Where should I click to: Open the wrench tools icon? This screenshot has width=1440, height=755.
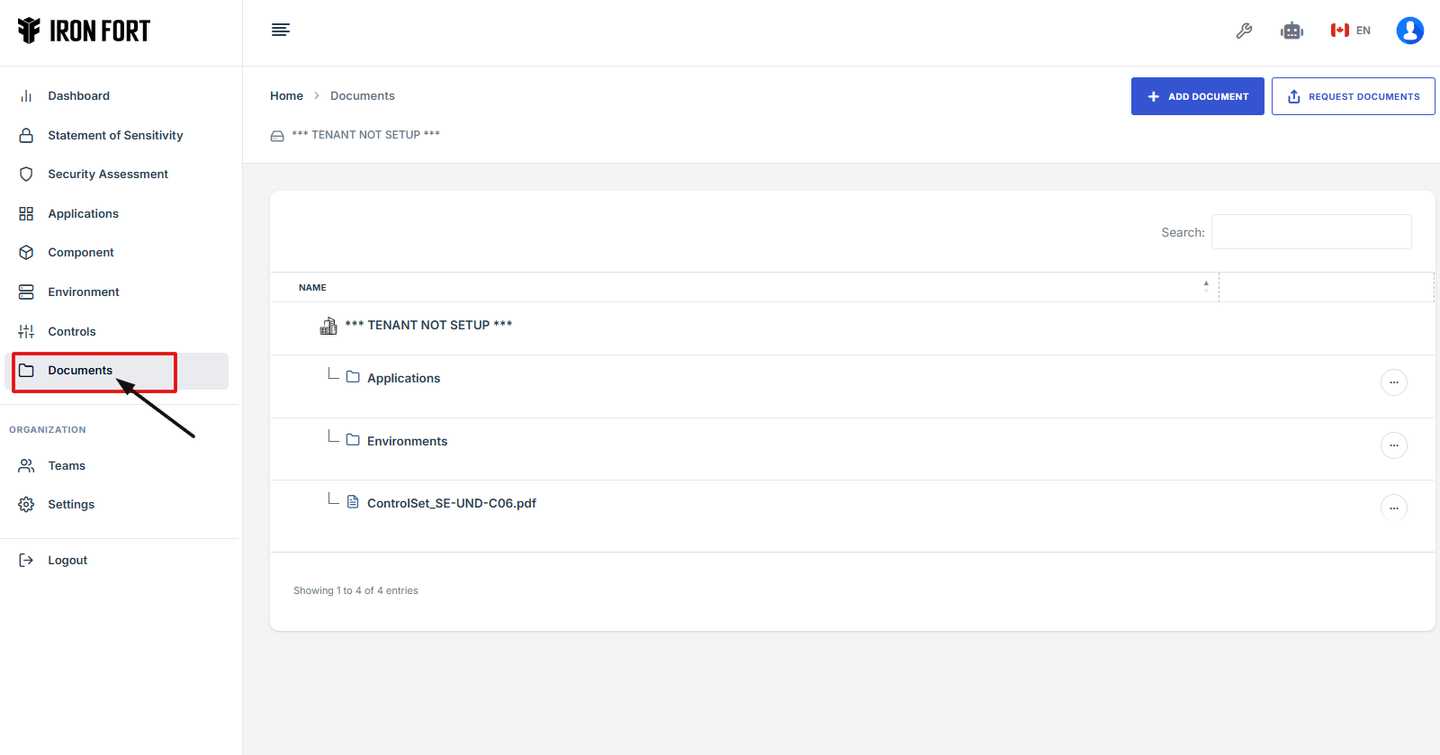click(x=1244, y=31)
